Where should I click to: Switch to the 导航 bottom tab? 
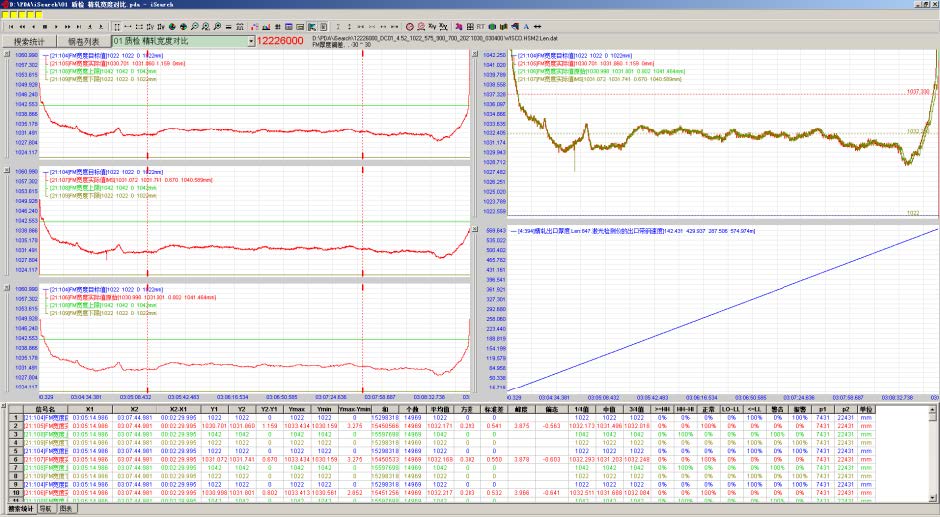click(x=46, y=509)
